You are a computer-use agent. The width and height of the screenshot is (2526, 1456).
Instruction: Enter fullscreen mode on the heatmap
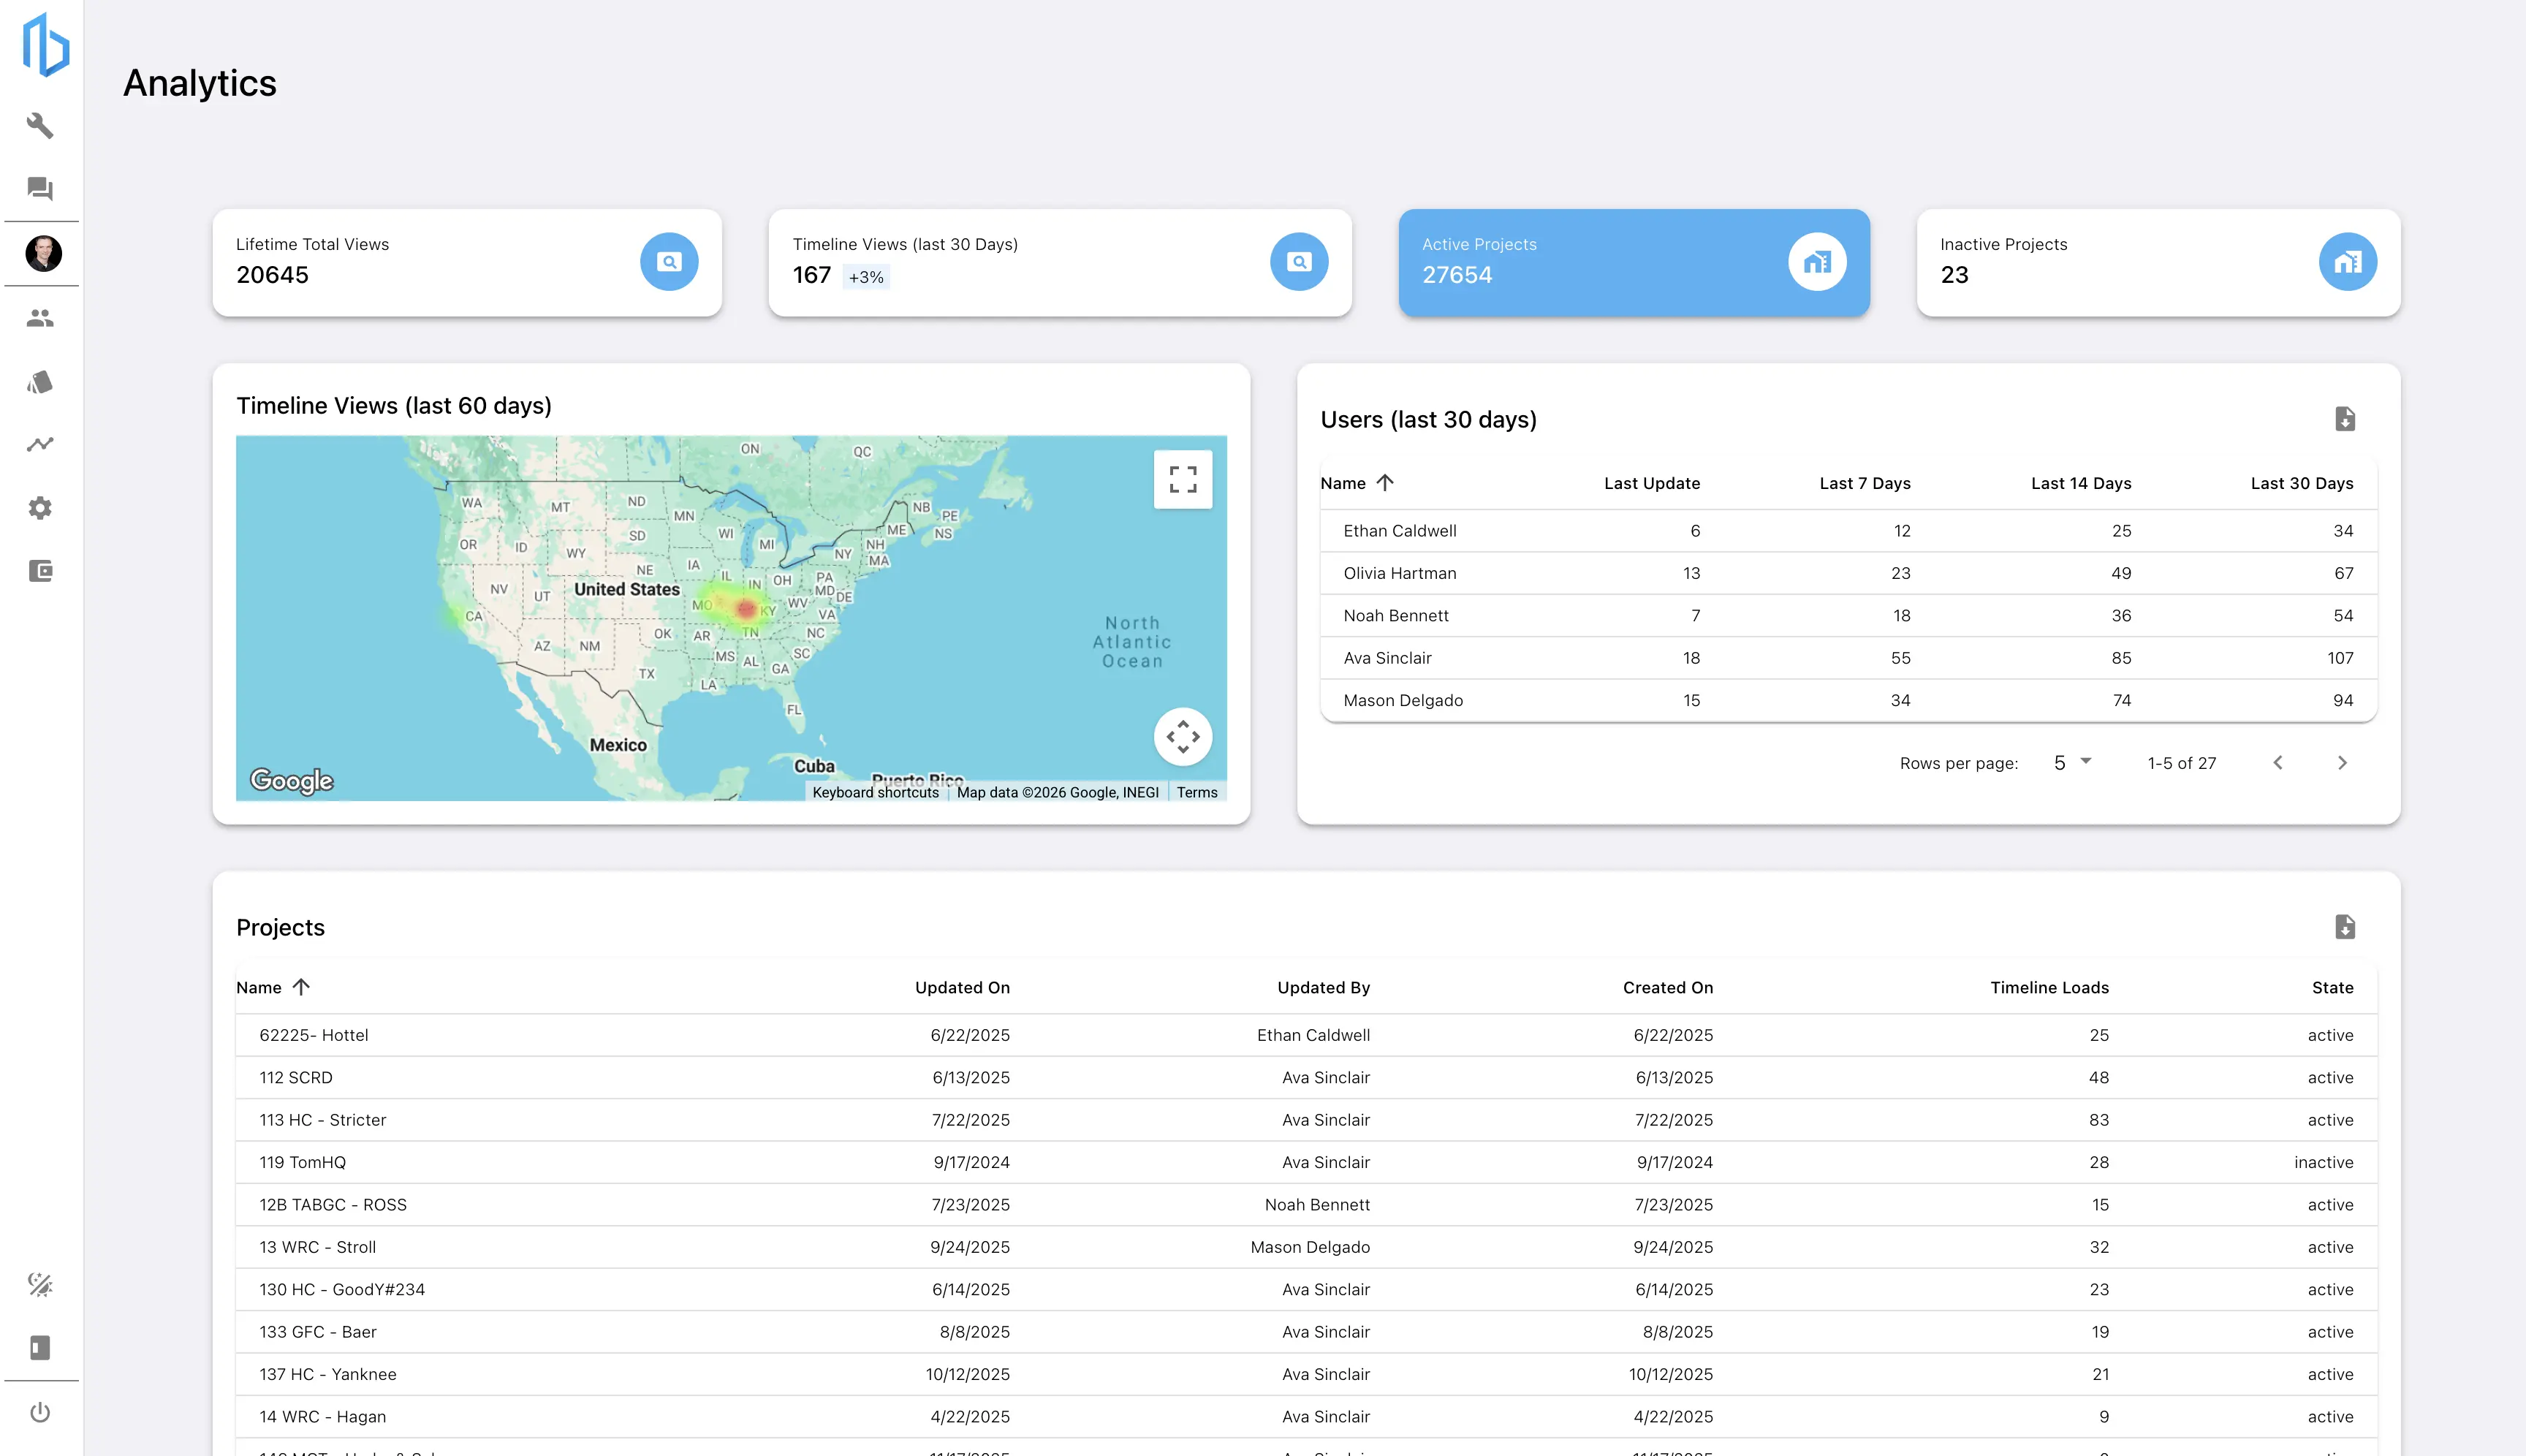(1183, 480)
